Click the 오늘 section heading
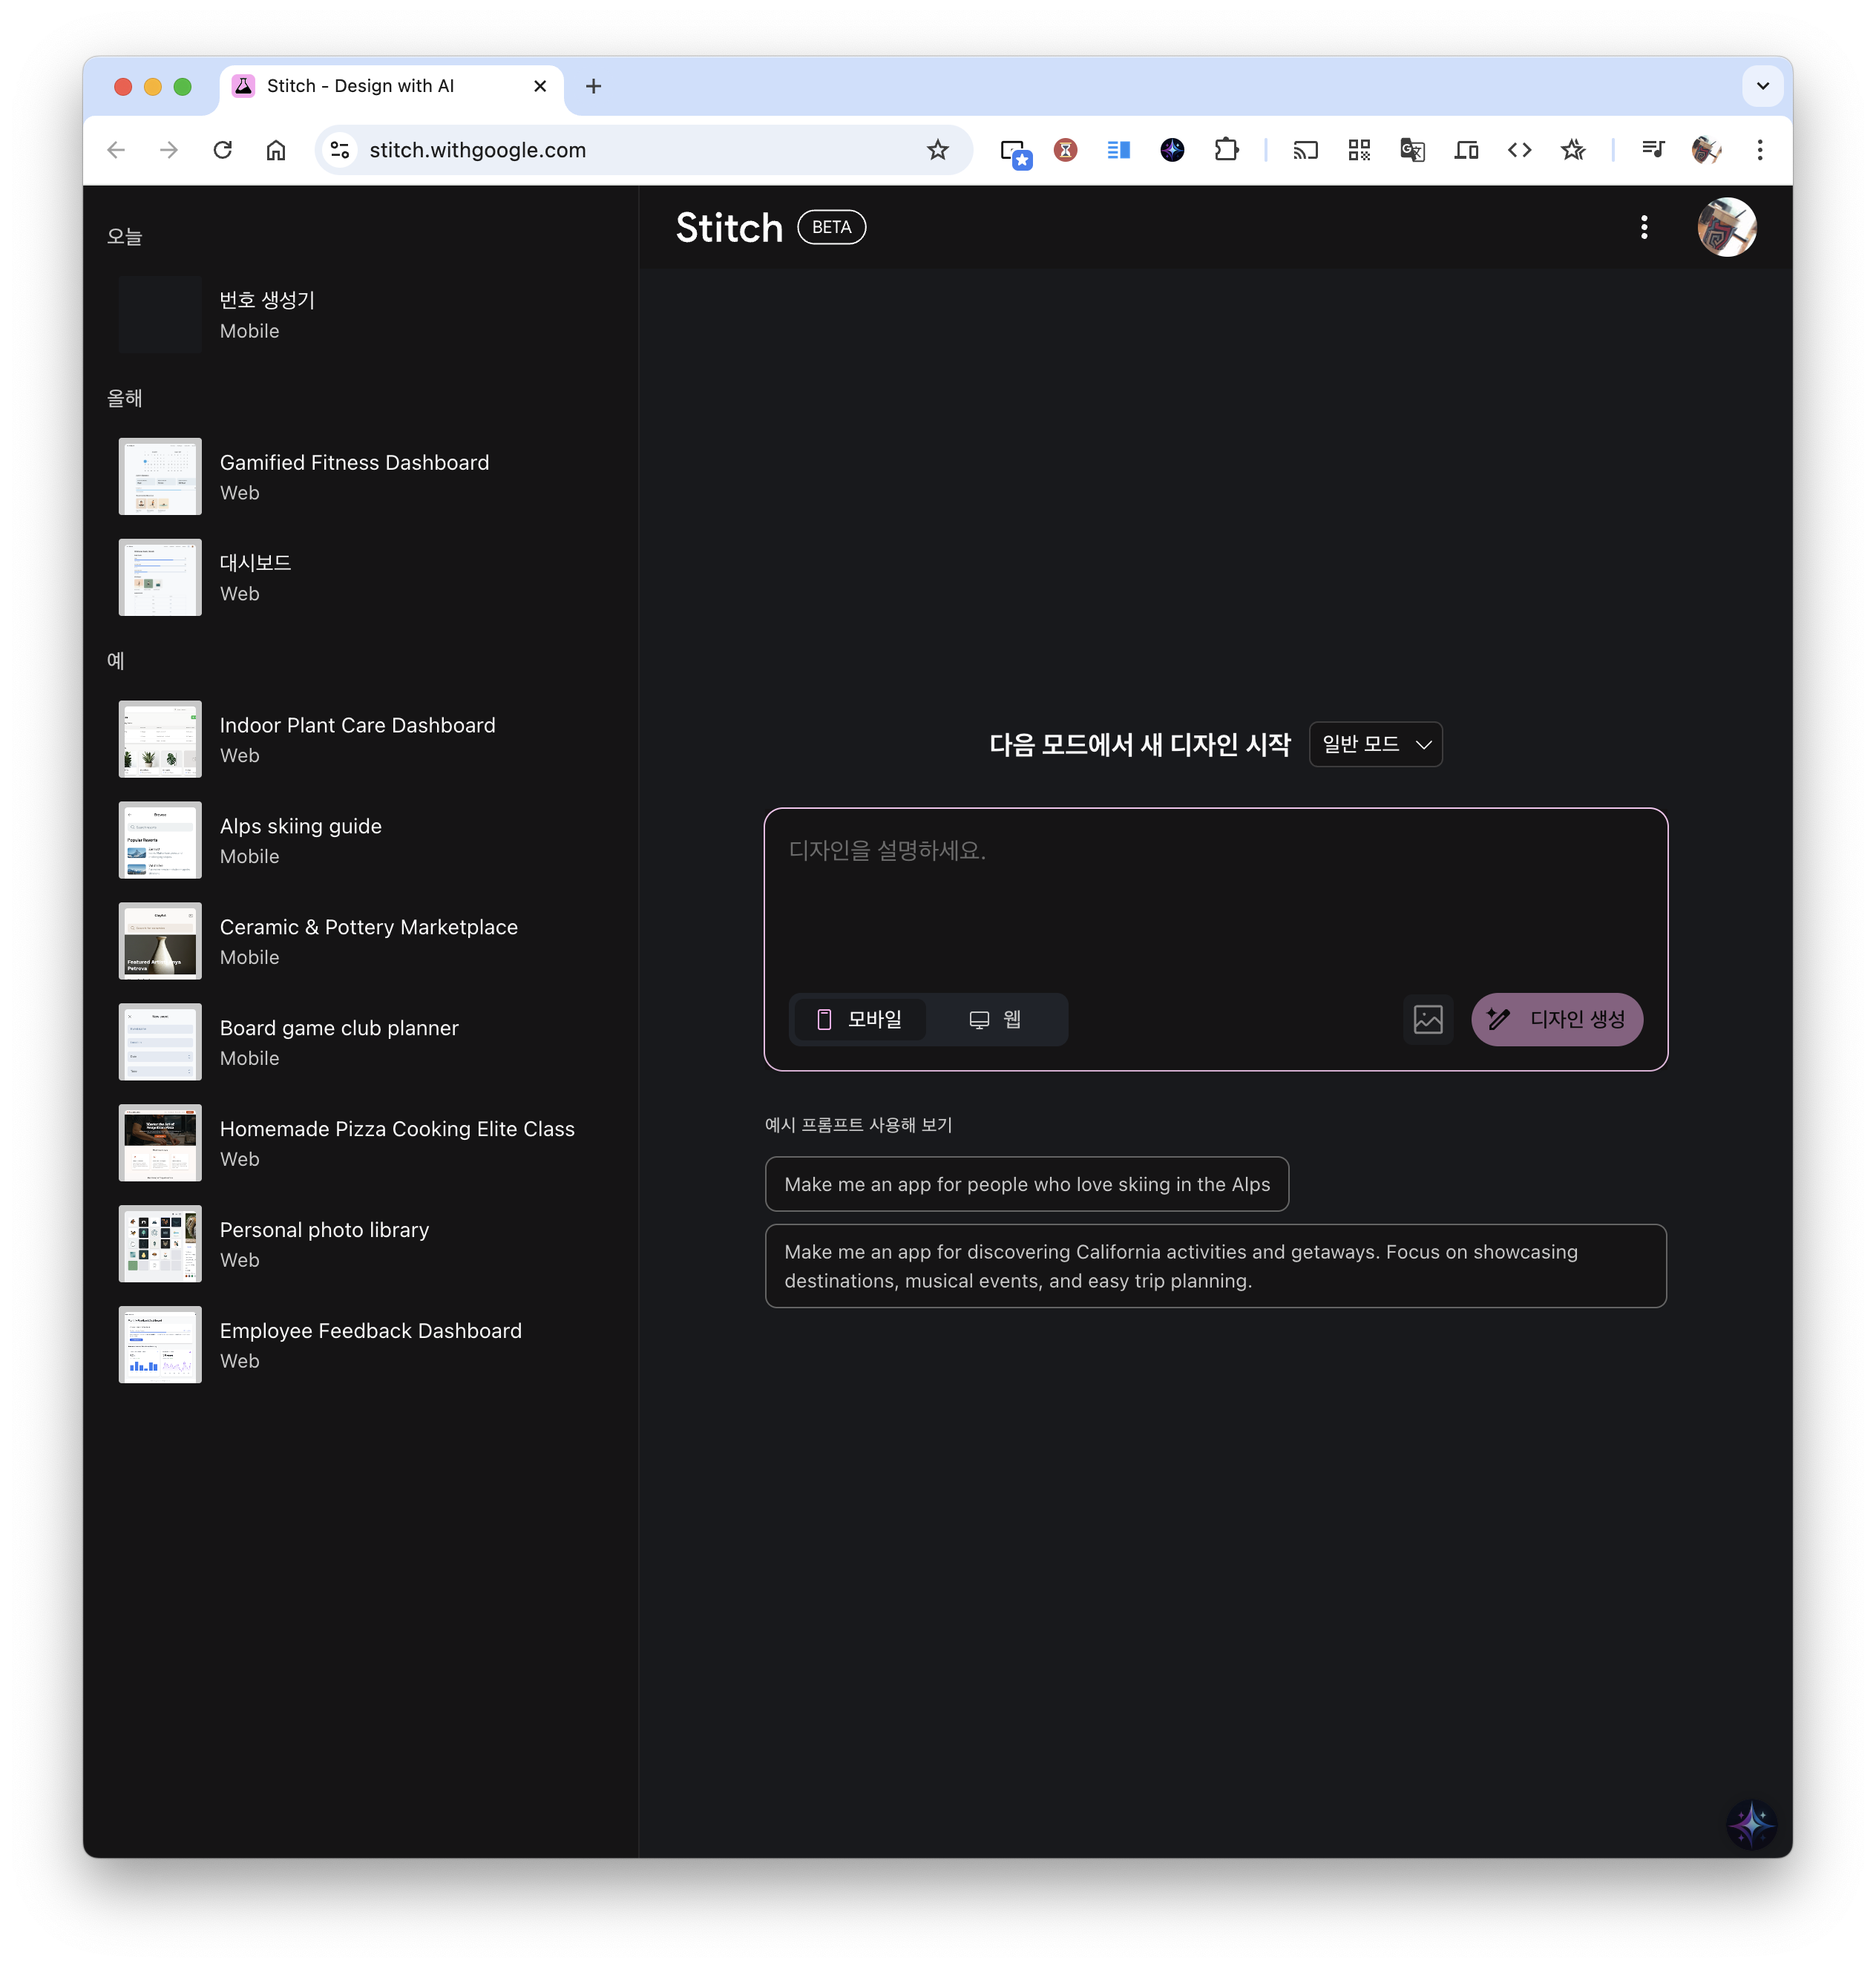 click(x=125, y=236)
